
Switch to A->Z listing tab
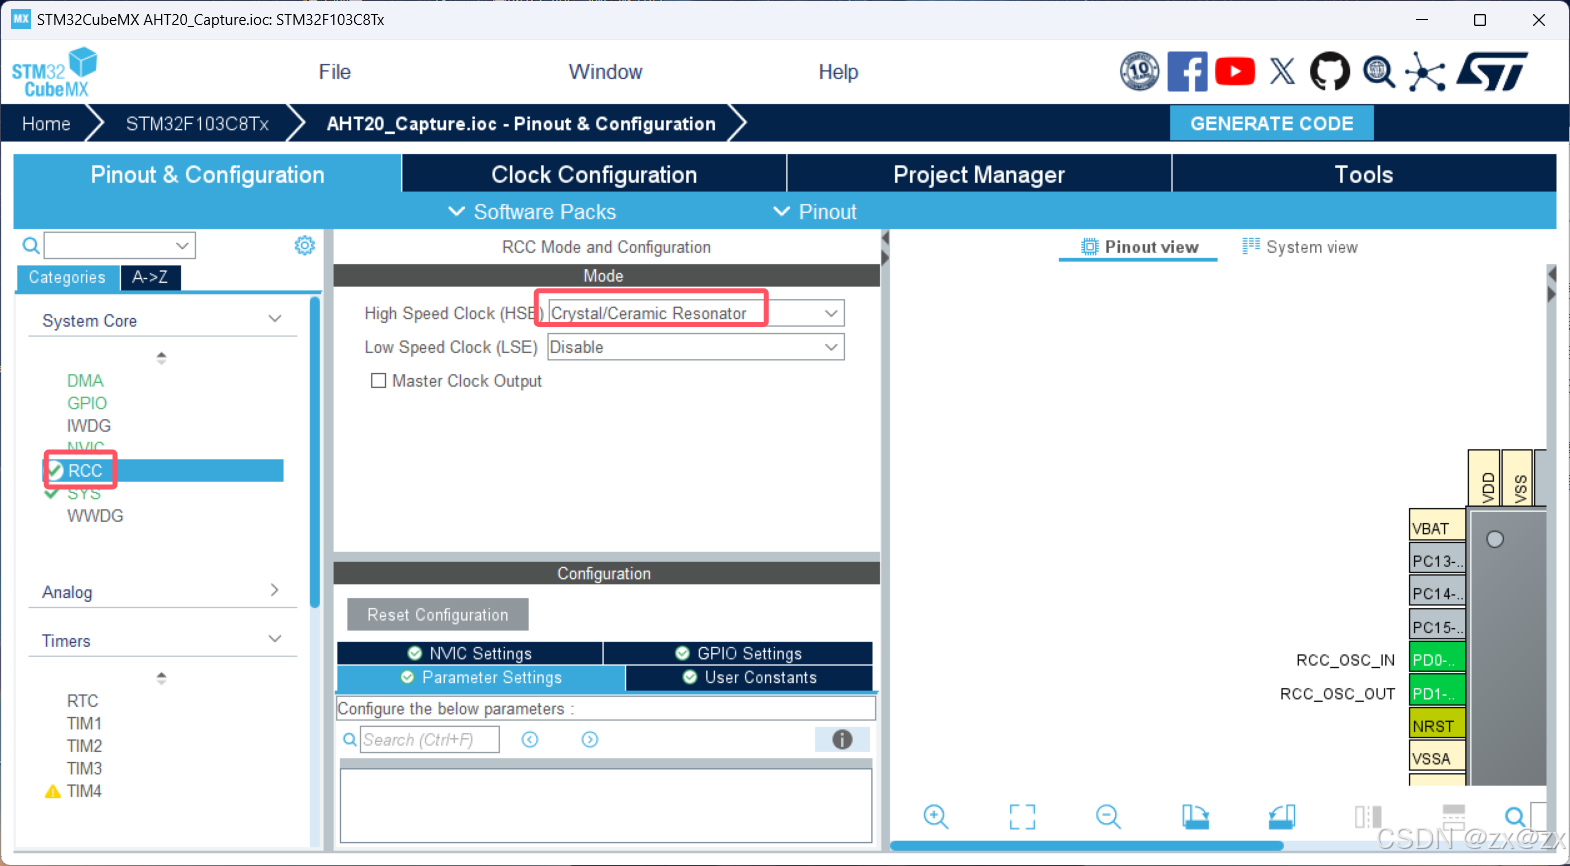150,277
